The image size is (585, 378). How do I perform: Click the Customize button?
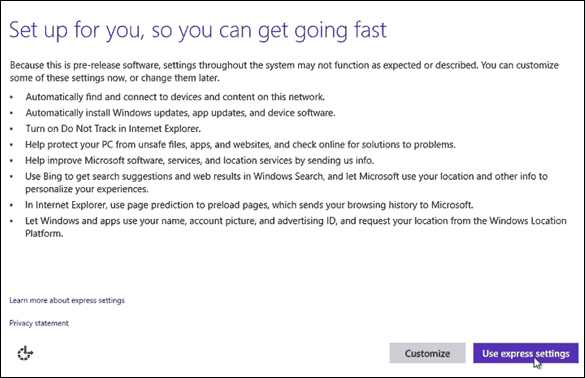click(x=428, y=353)
